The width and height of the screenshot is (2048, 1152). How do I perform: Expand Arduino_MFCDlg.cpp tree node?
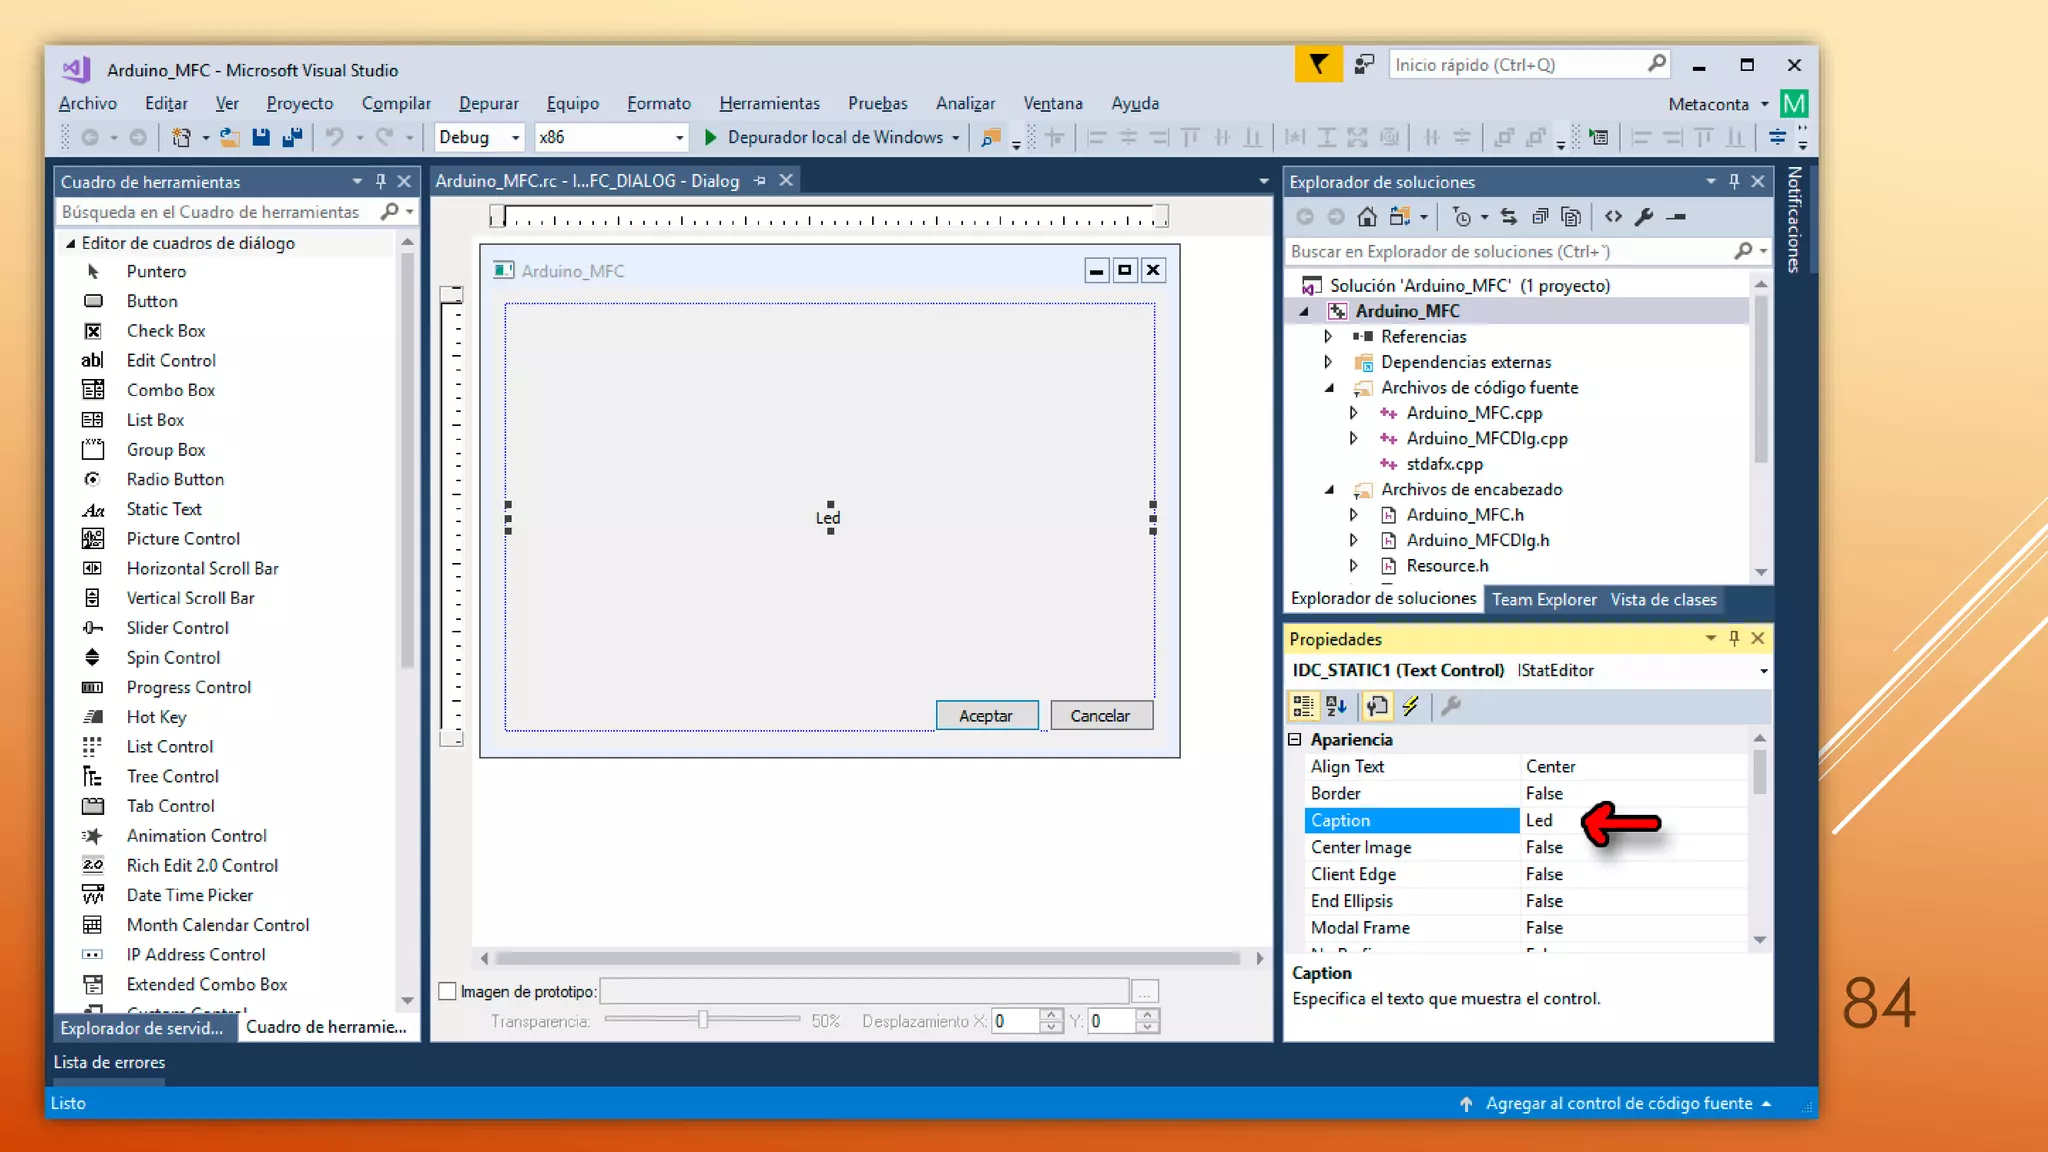(1353, 438)
